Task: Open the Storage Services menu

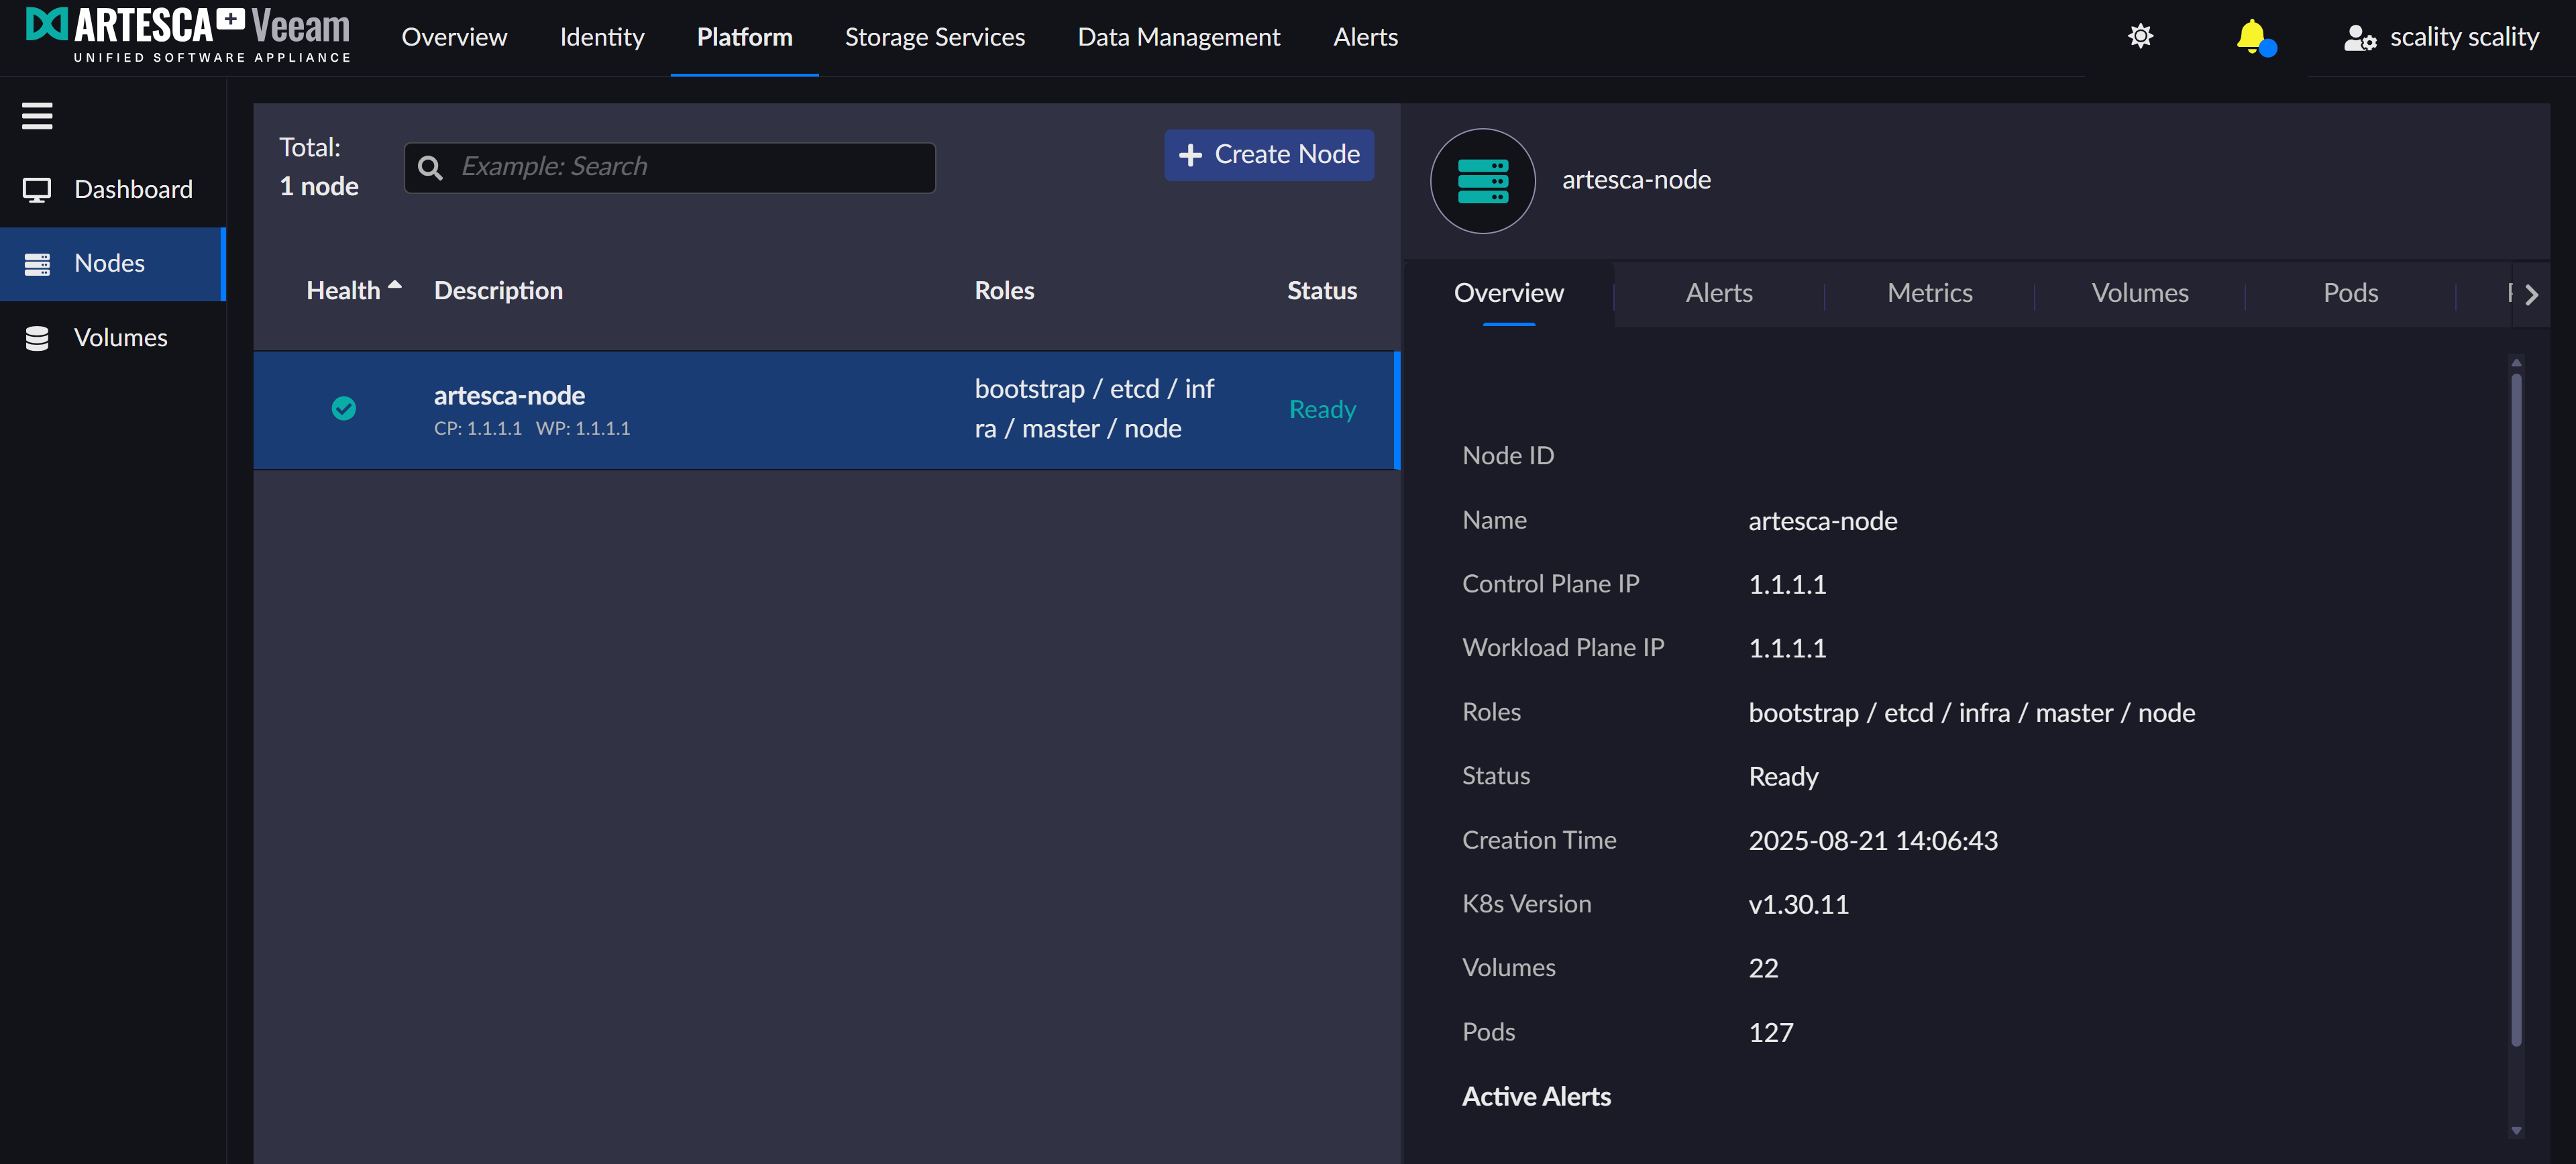Action: pyautogui.click(x=934, y=37)
